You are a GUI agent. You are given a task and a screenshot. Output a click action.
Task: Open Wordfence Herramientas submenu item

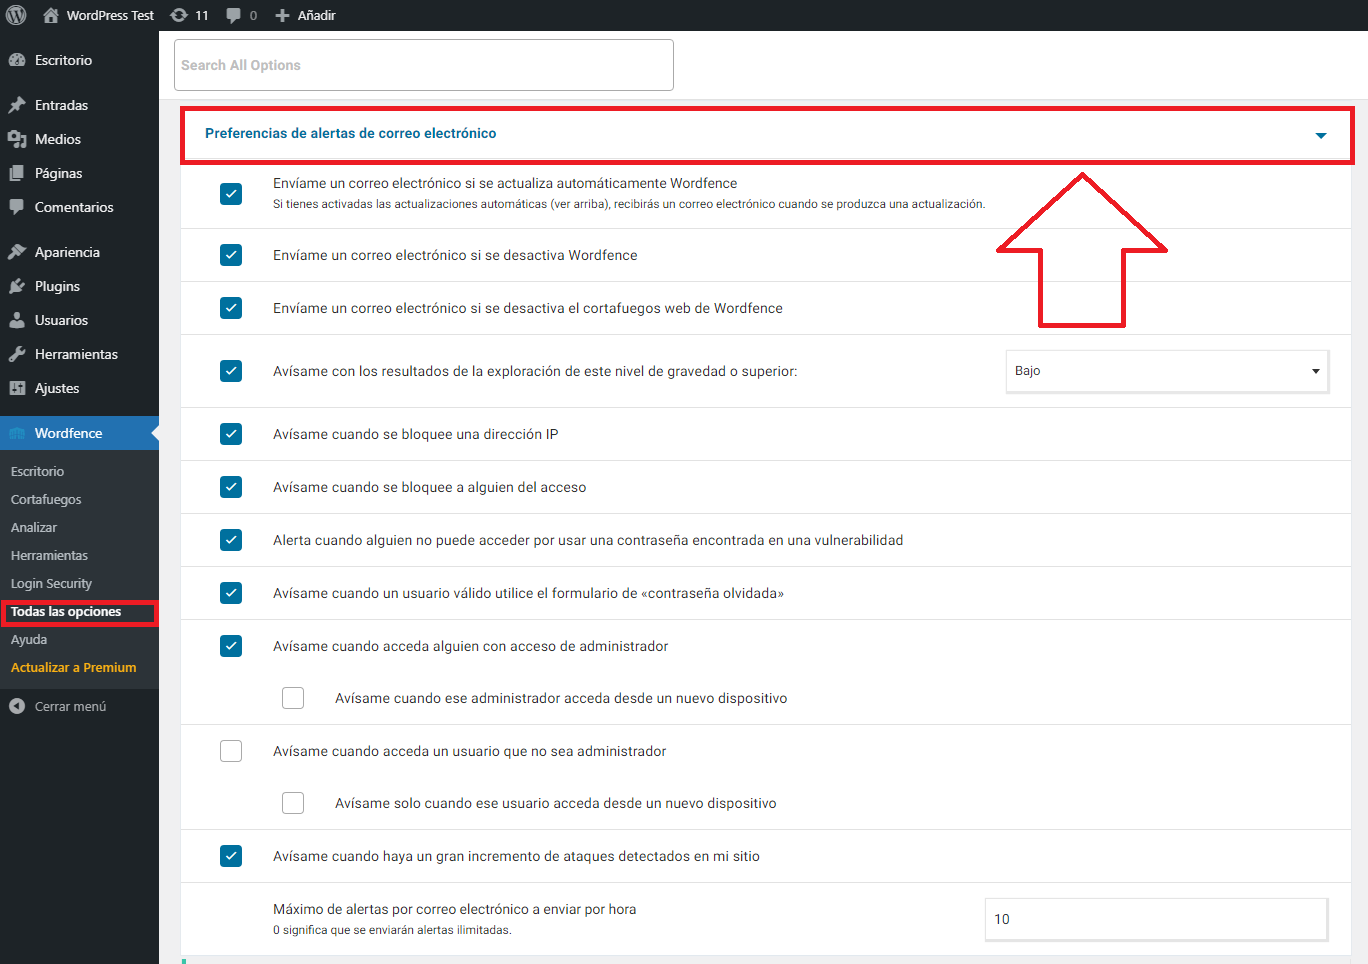[x=49, y=555]
